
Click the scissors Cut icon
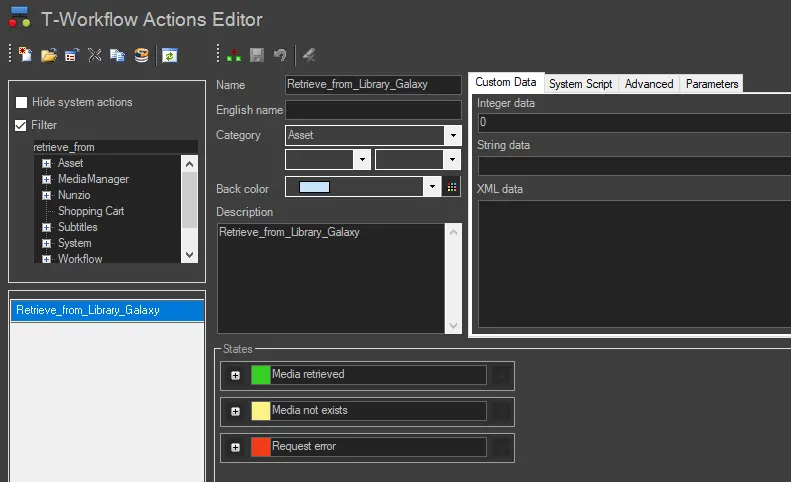click(x=95, y=56)
